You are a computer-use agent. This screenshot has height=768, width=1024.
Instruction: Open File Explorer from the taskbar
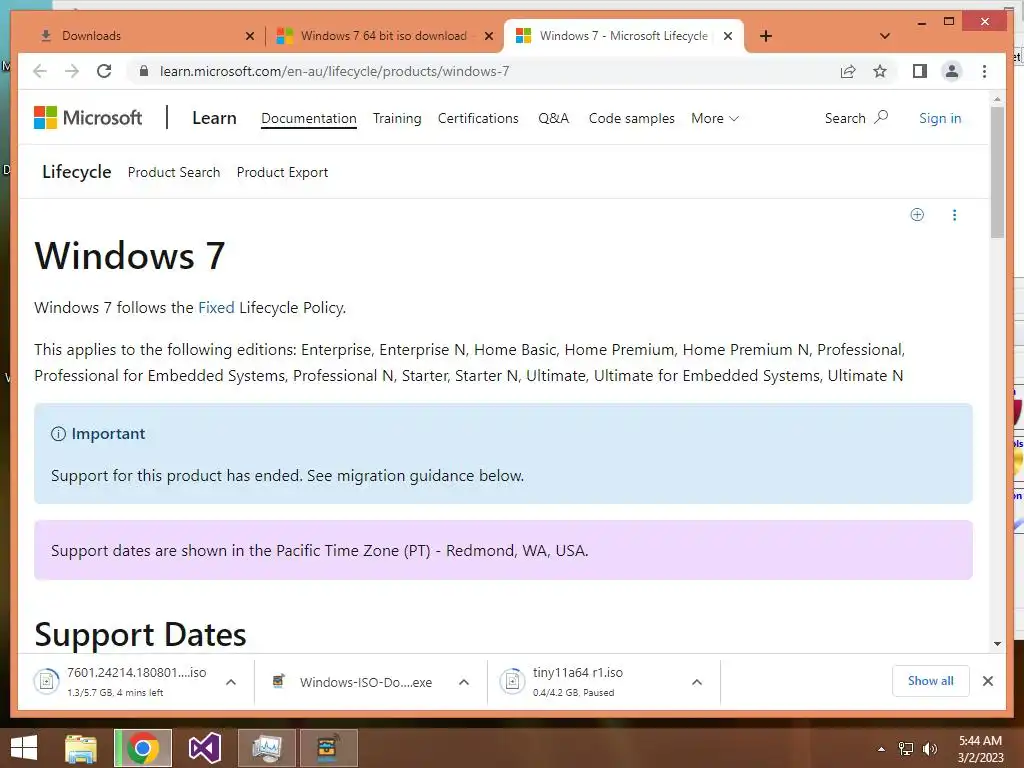(x=81, y=748)
